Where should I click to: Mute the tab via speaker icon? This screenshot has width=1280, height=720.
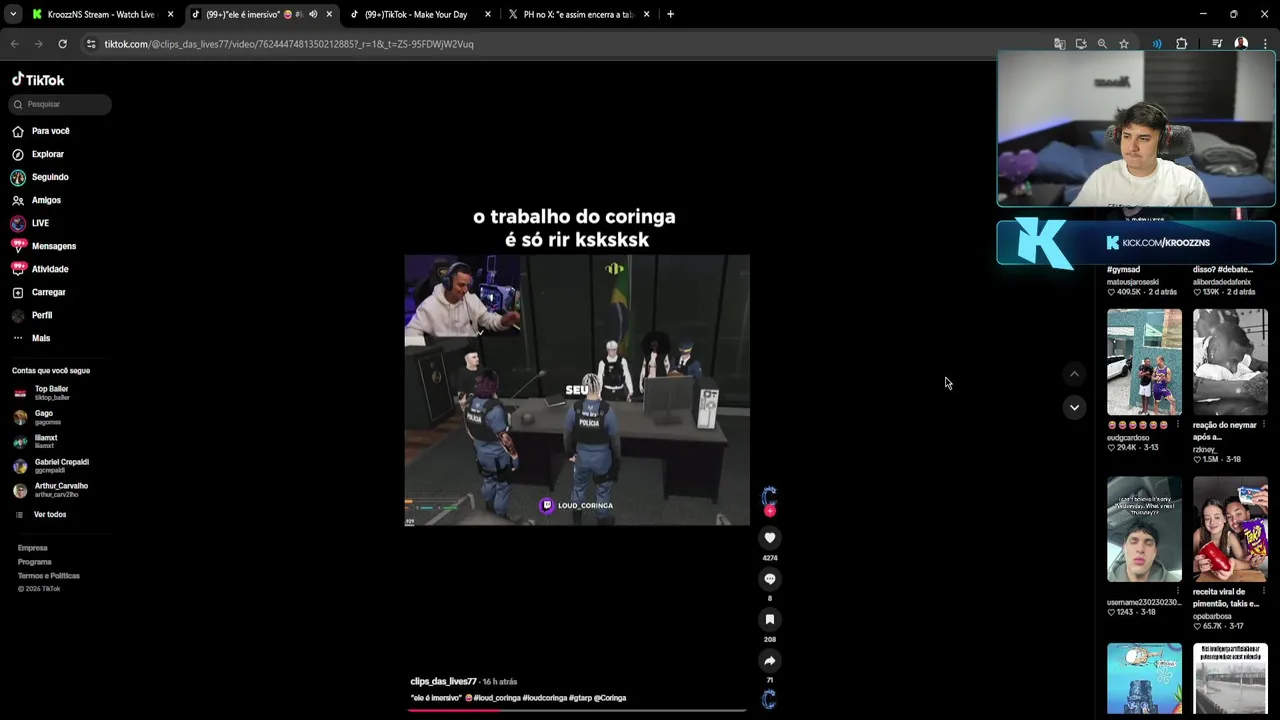(x=313, y=14)
